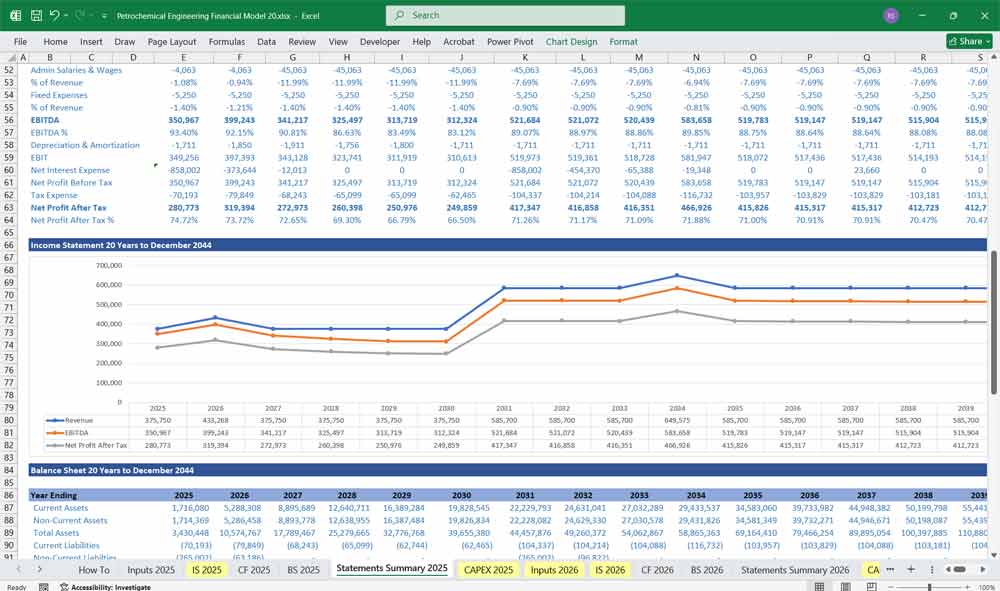Select the IS 2025 sheet tab
Viewport: 1000px width, 591px height.
click(x=205, y=569)
